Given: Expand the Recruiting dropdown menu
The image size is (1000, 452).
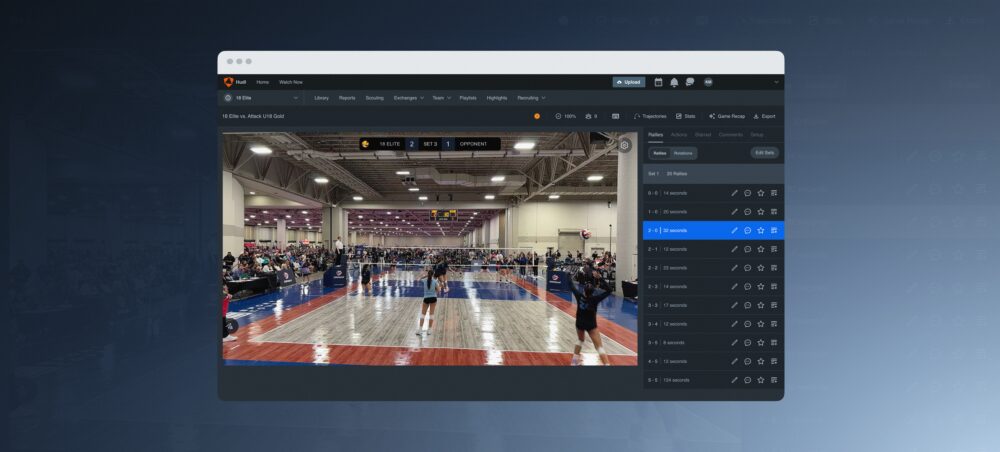Looking at the screenshot, I should [530, 98].
